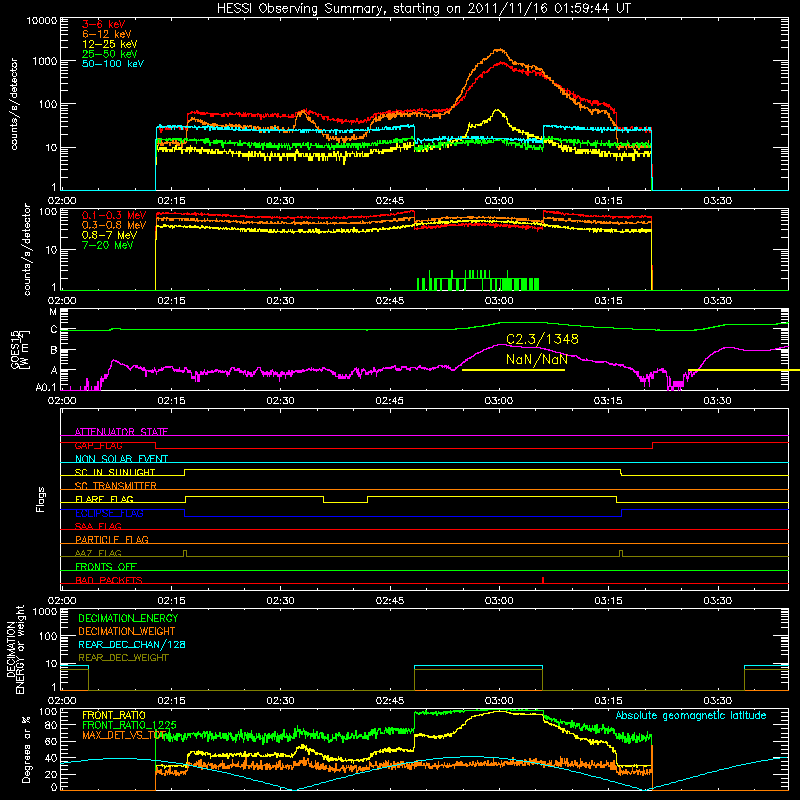The width and height of the screenshot is (800, 800).
Task: Click the DECIMATION_WEIGHT legend label
Action: pos(127,631)
